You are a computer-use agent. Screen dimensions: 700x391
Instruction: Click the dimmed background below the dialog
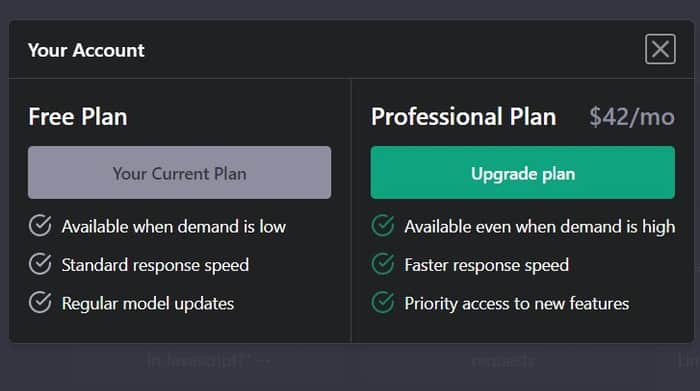pyautogui.click(x=350, y=368)
